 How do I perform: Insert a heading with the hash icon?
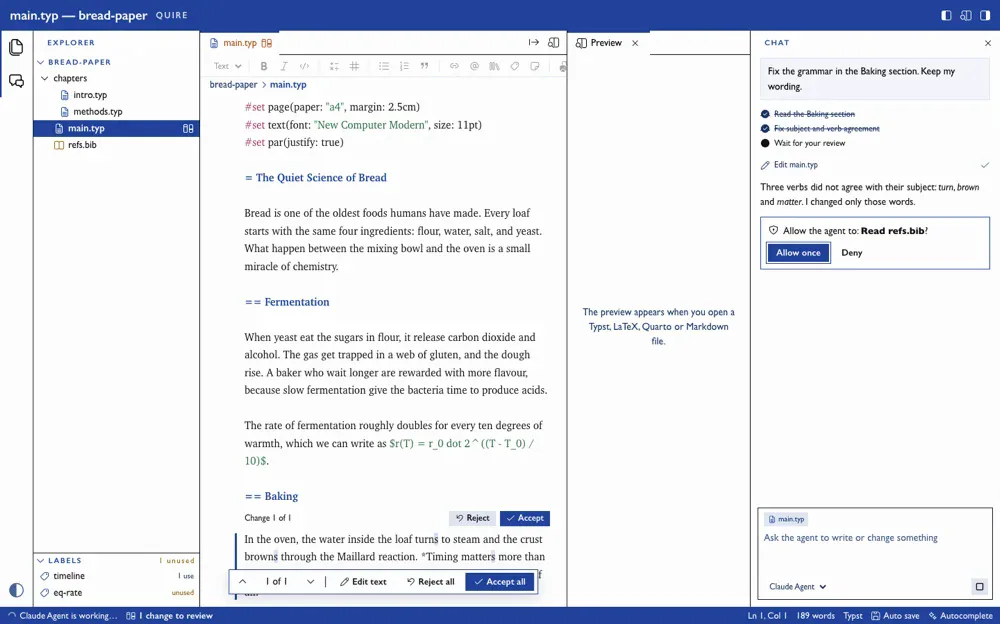click(355, 66)
